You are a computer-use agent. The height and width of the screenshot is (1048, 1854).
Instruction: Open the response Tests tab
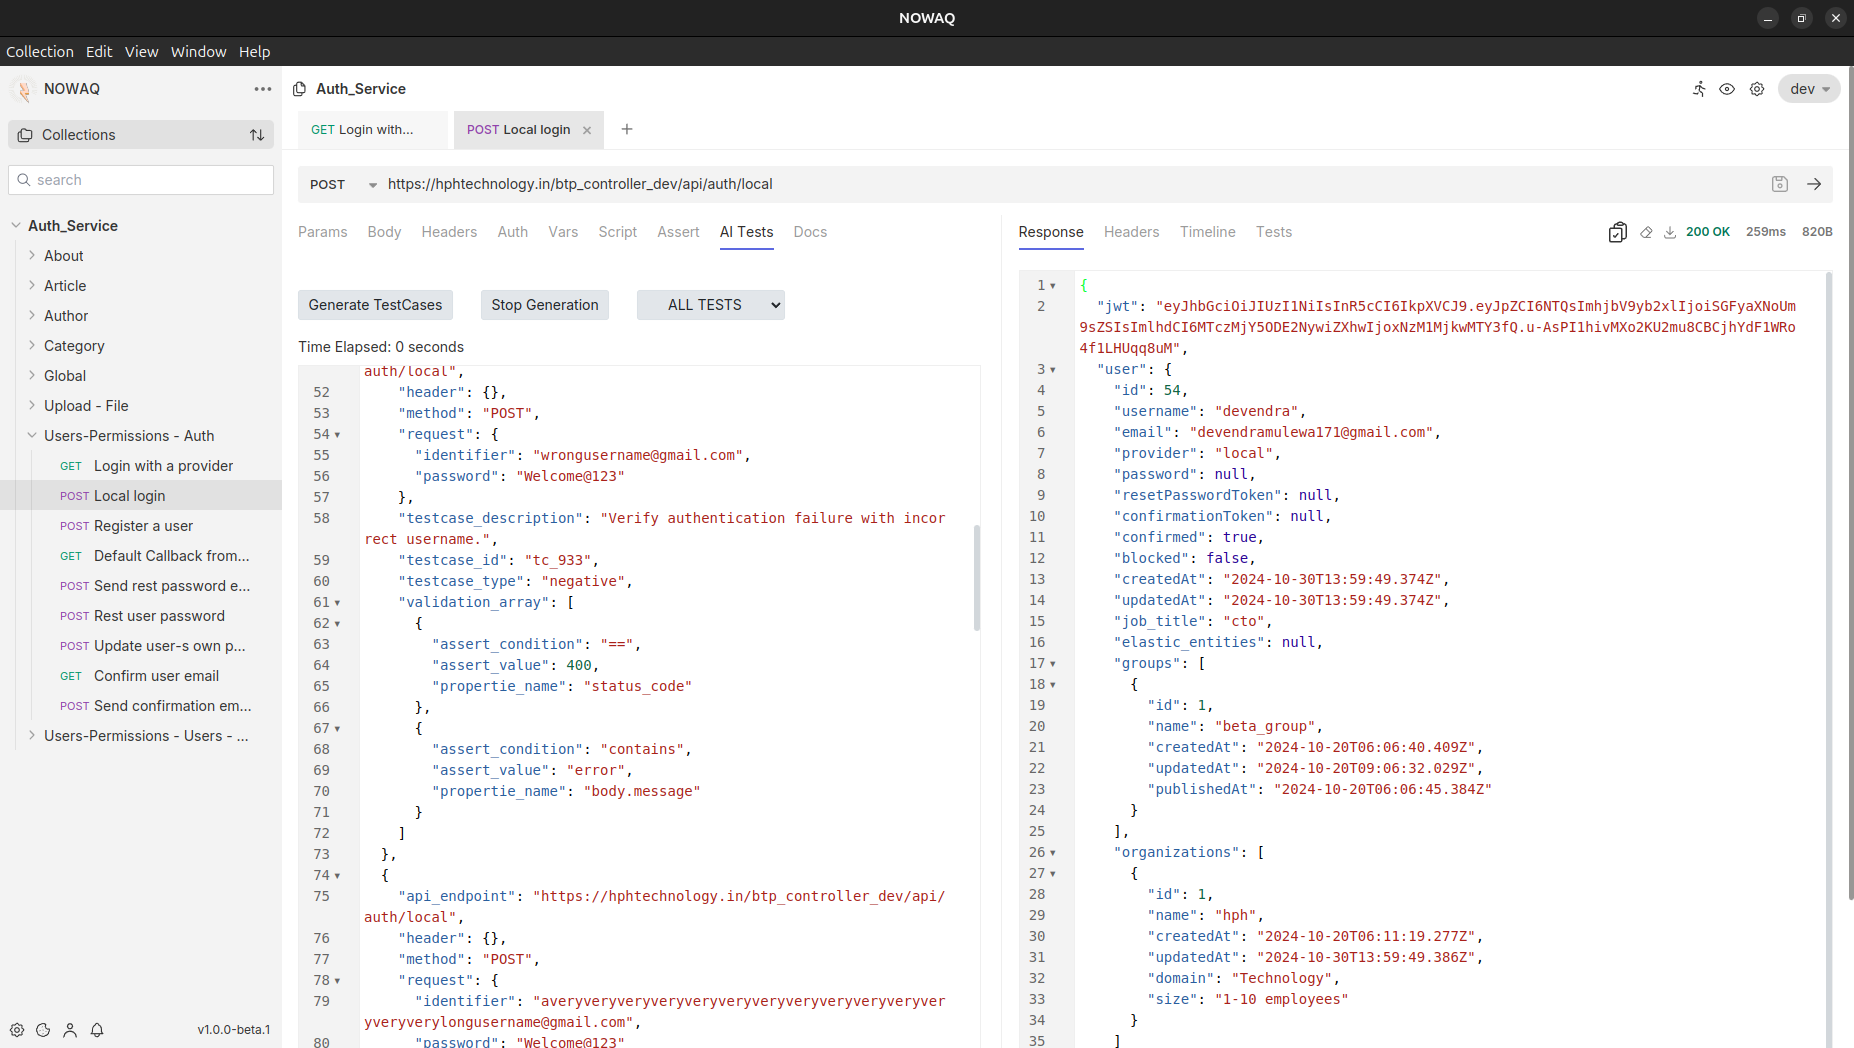point(1274,232)
